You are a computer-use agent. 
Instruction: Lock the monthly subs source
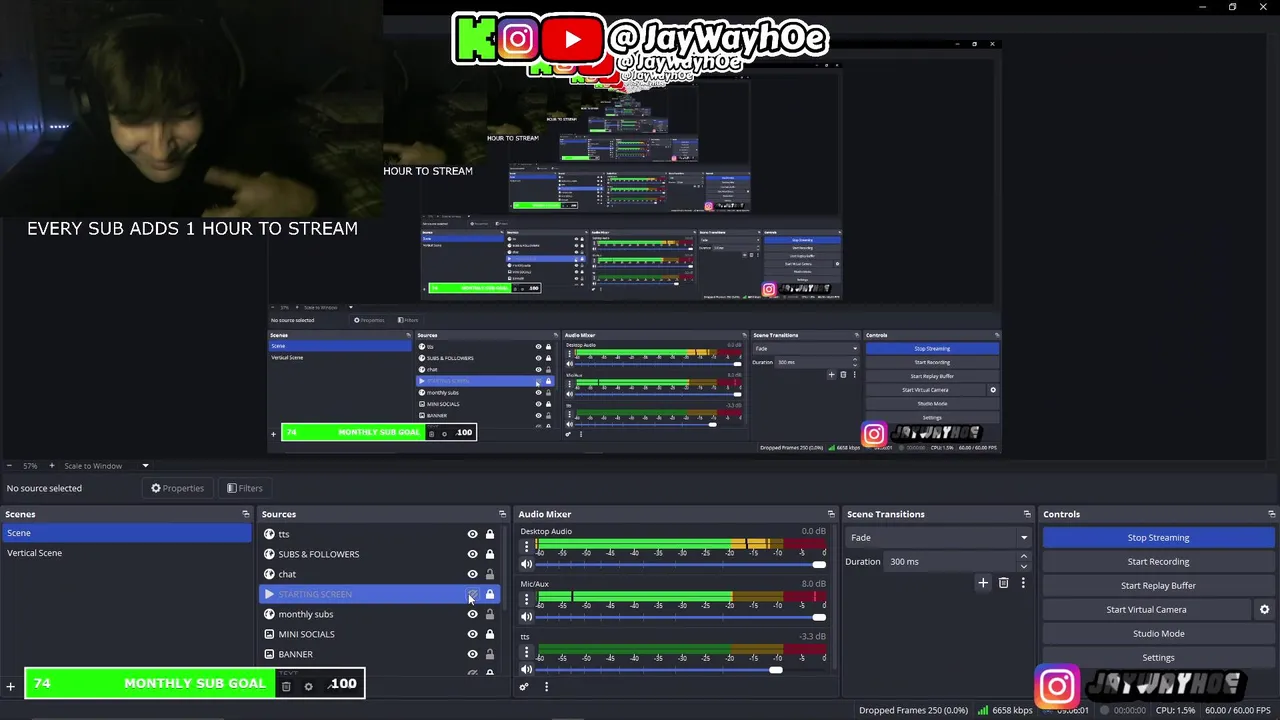tap(490, 614)
